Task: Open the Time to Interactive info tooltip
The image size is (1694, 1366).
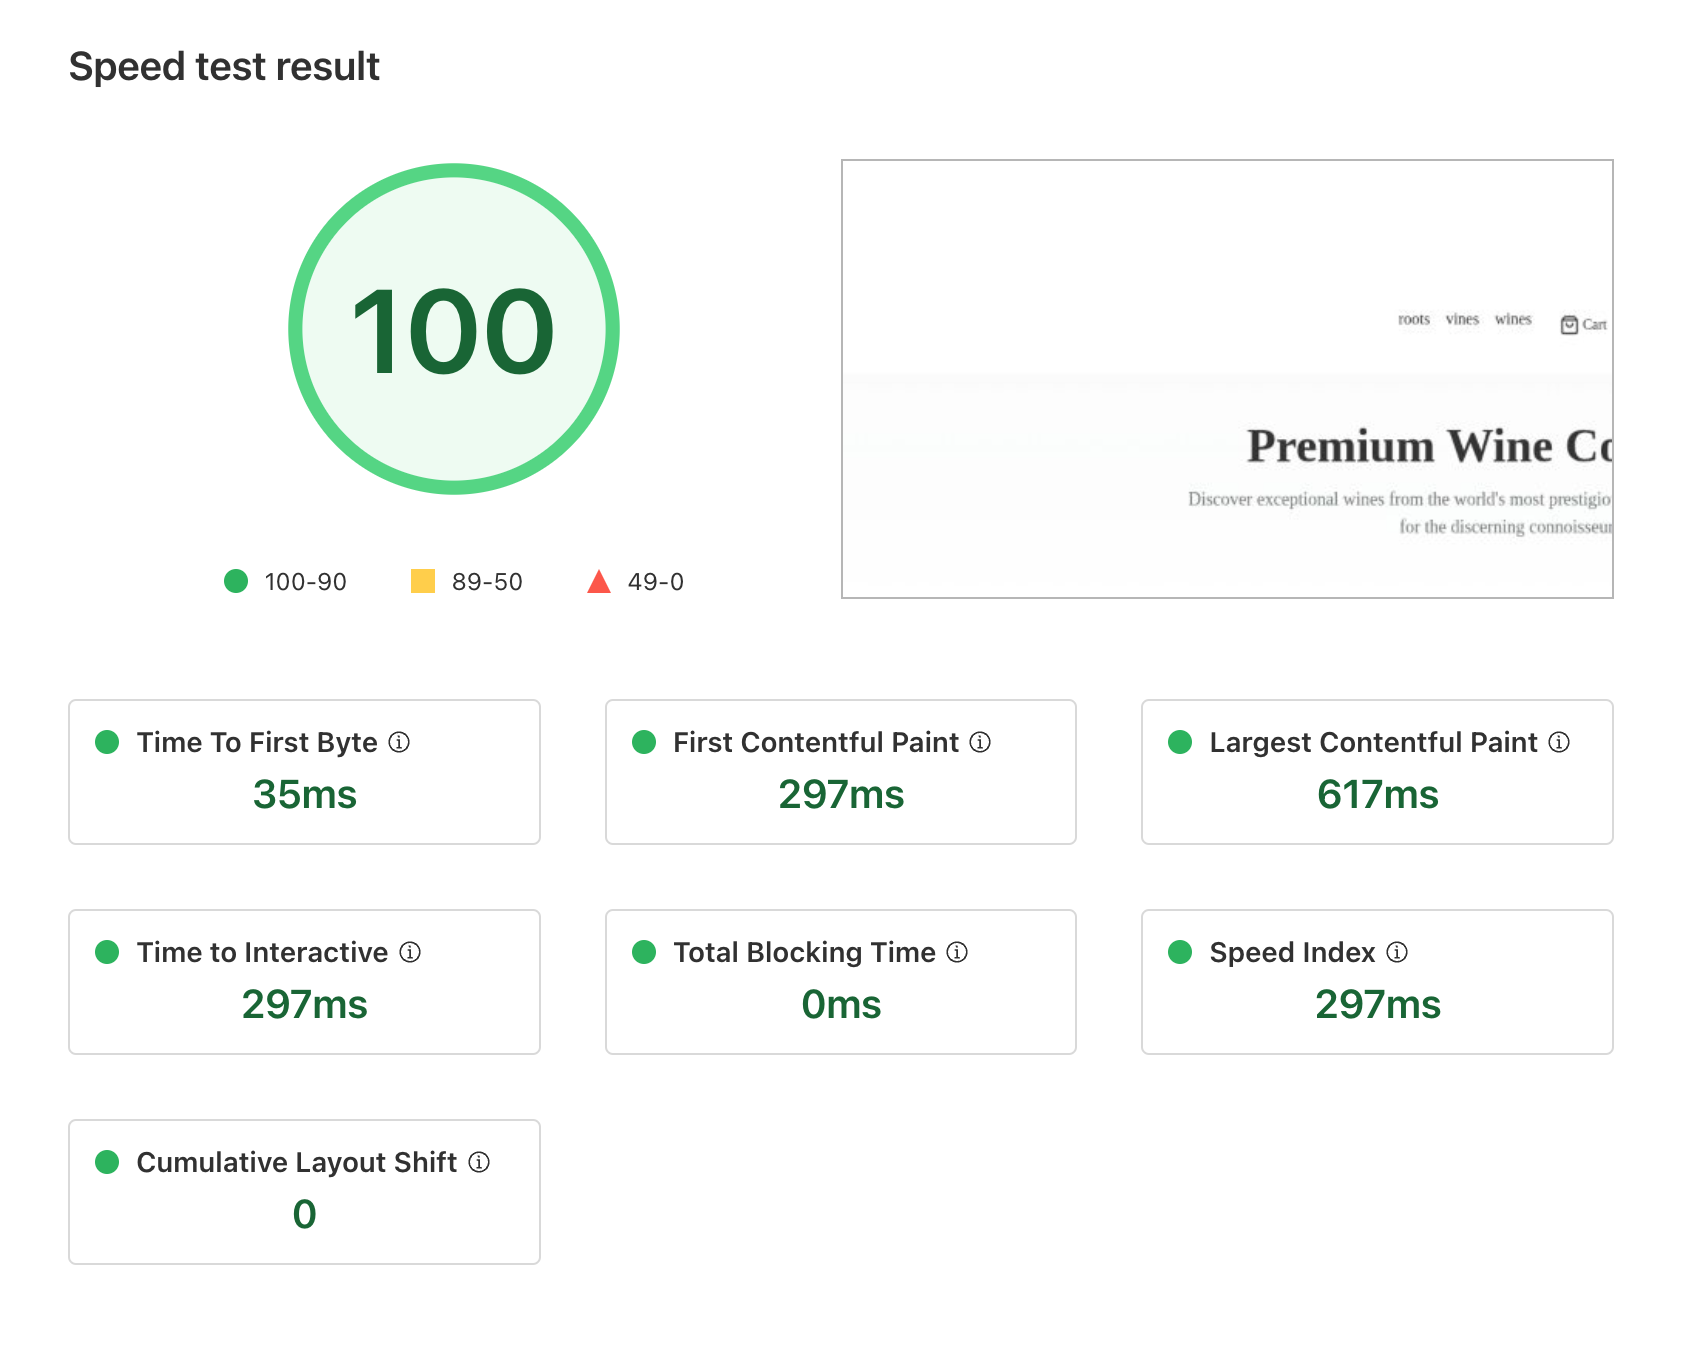Action: tap(410, 952)
